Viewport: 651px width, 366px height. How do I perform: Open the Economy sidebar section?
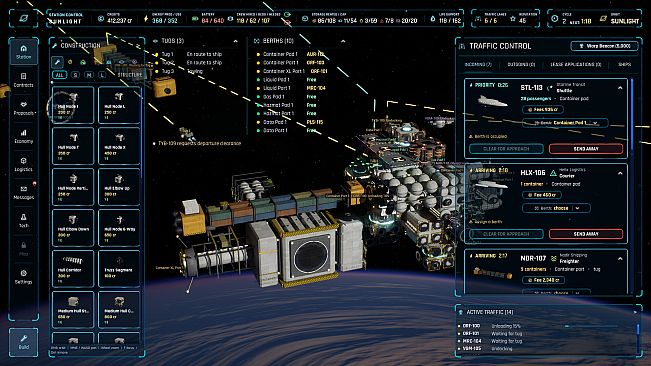coord(23,136)
